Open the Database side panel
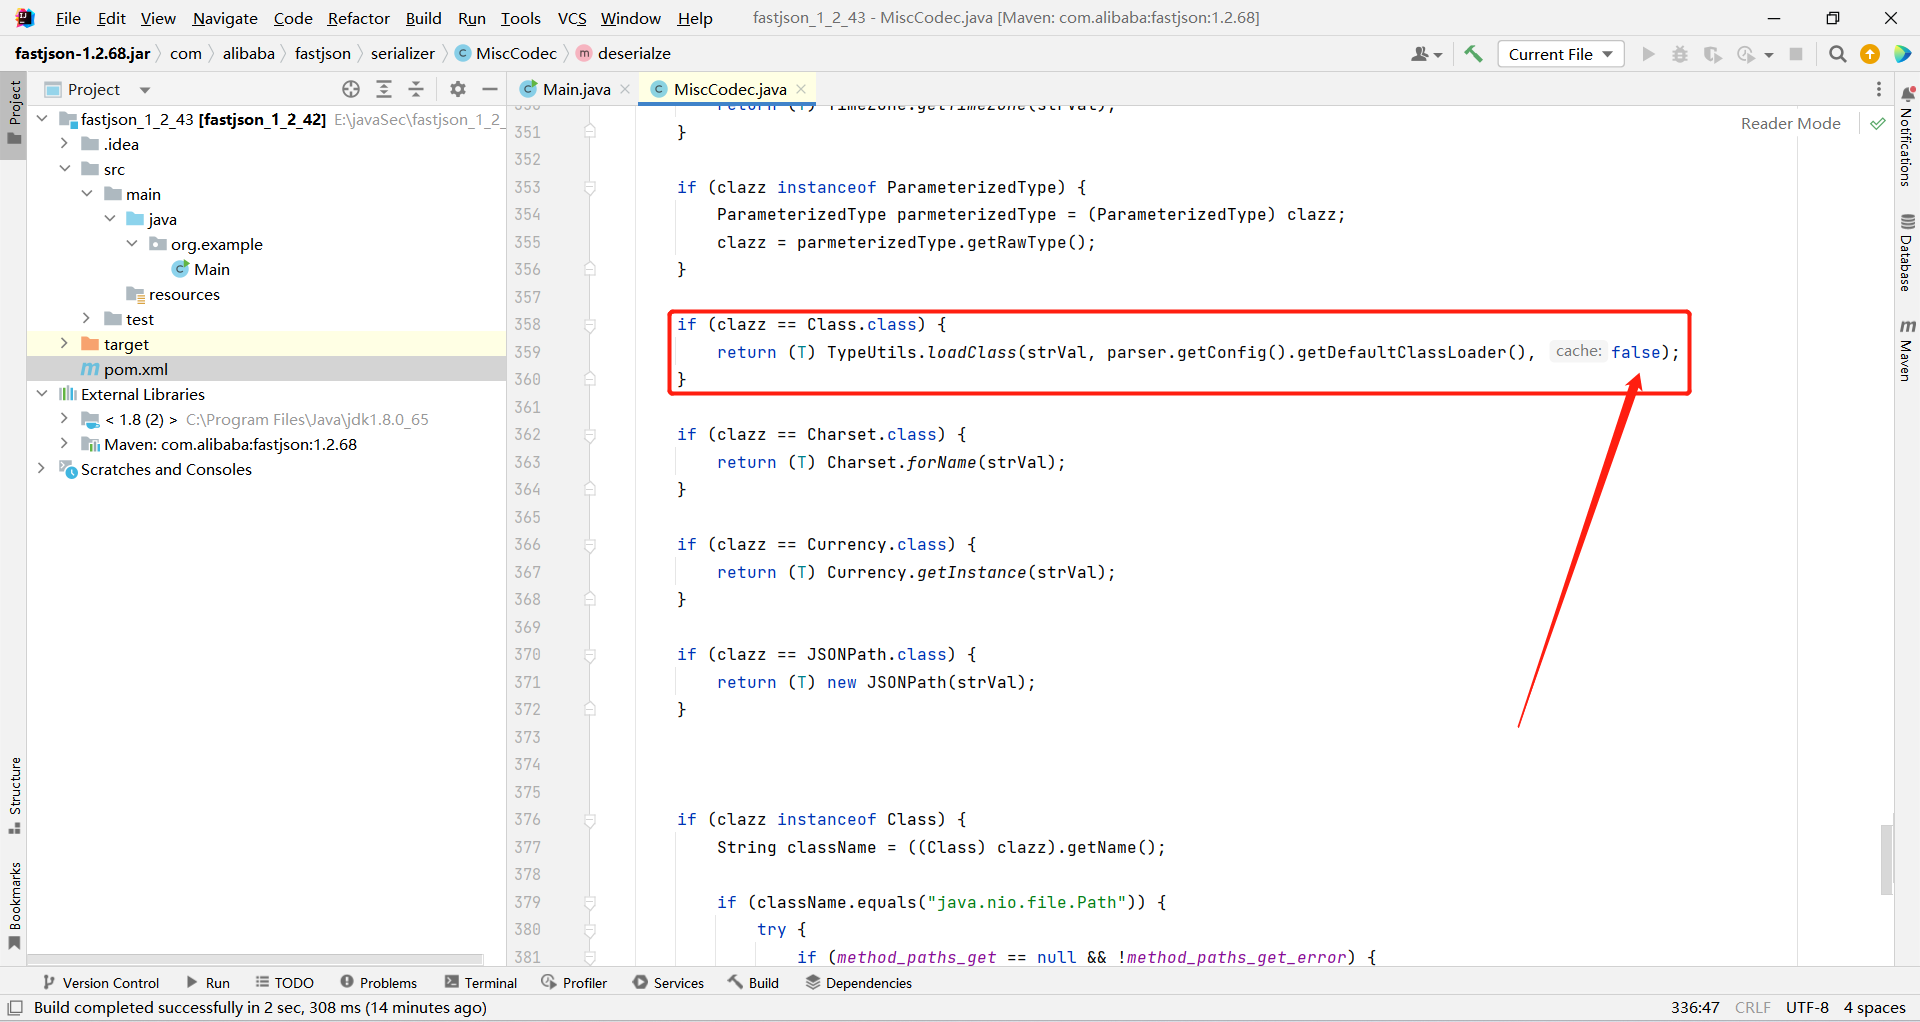Image resolution: width=1920 pixels, height=1022 pixels. coord(1907,253)
